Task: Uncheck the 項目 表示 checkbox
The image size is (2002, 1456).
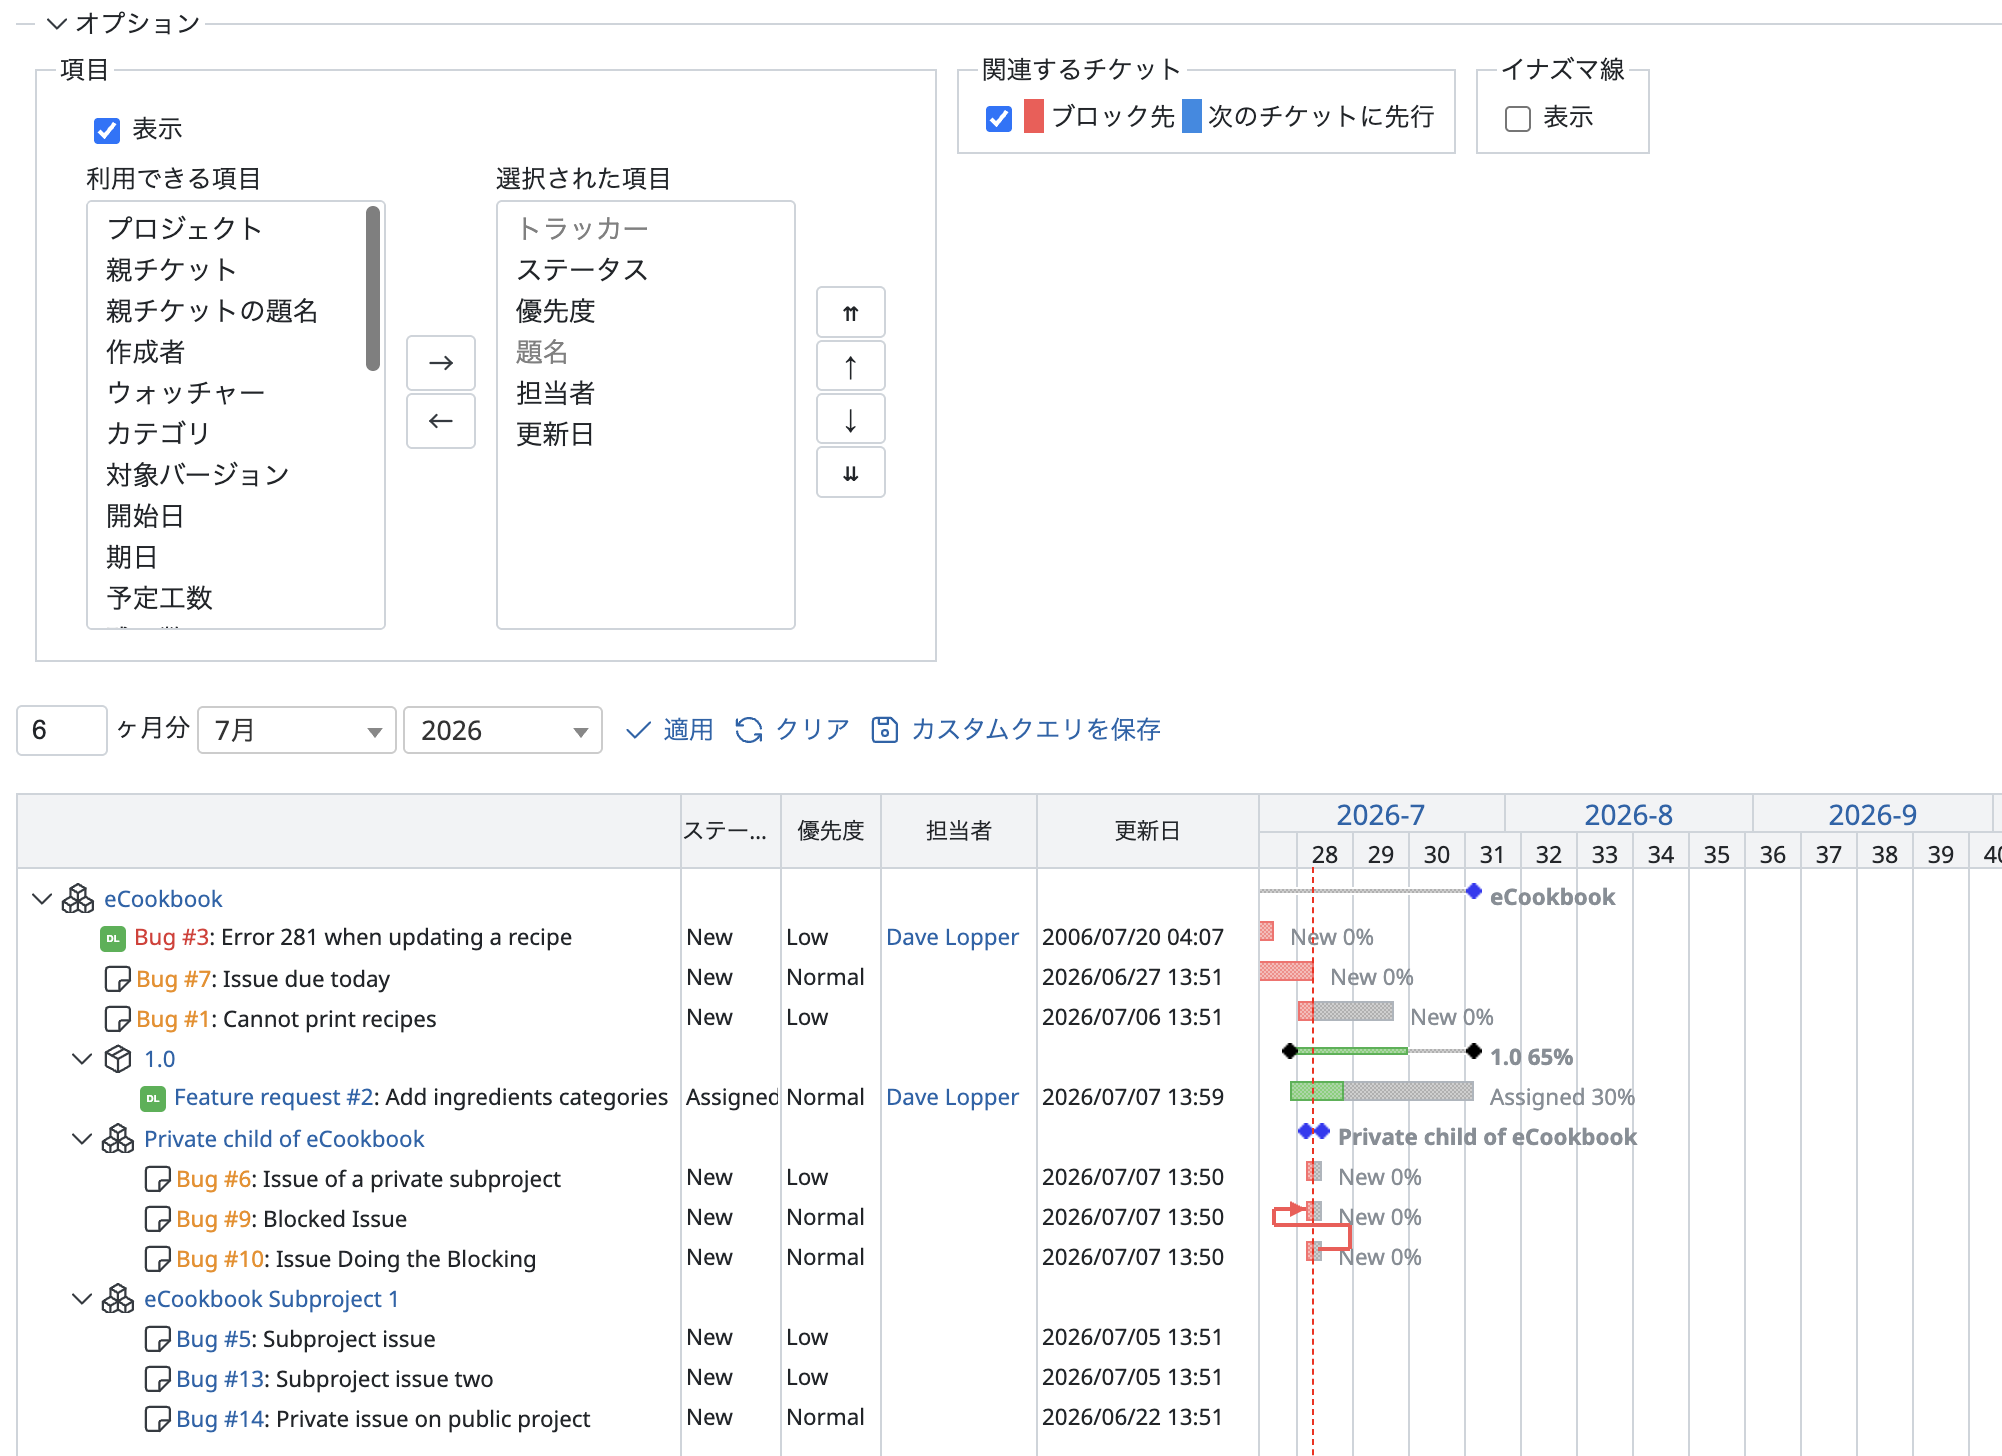Action: (107, 130)
